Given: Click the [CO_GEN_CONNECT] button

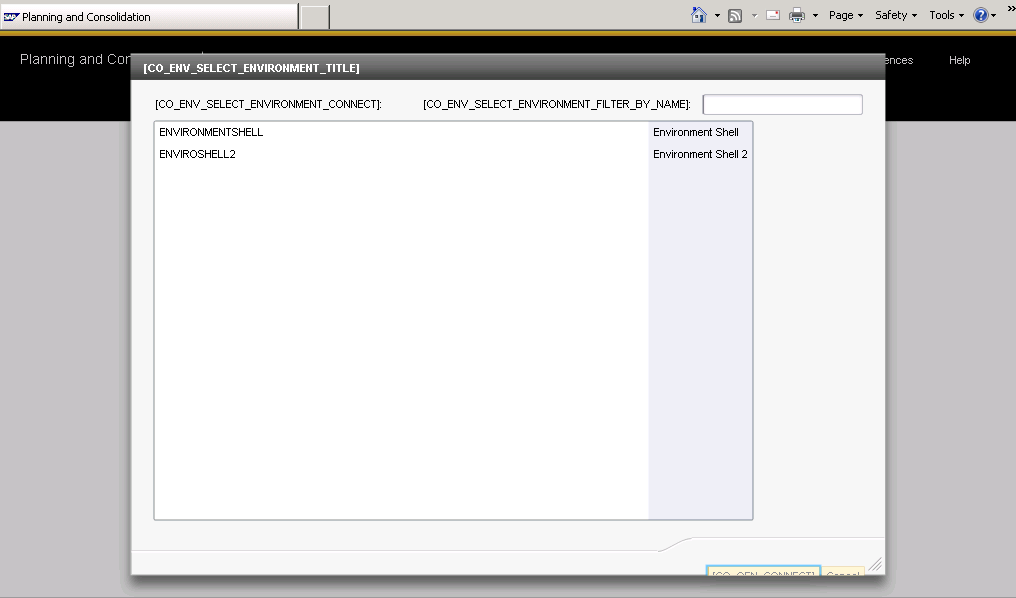Looking at the screenshot, I should pos(763,571).
